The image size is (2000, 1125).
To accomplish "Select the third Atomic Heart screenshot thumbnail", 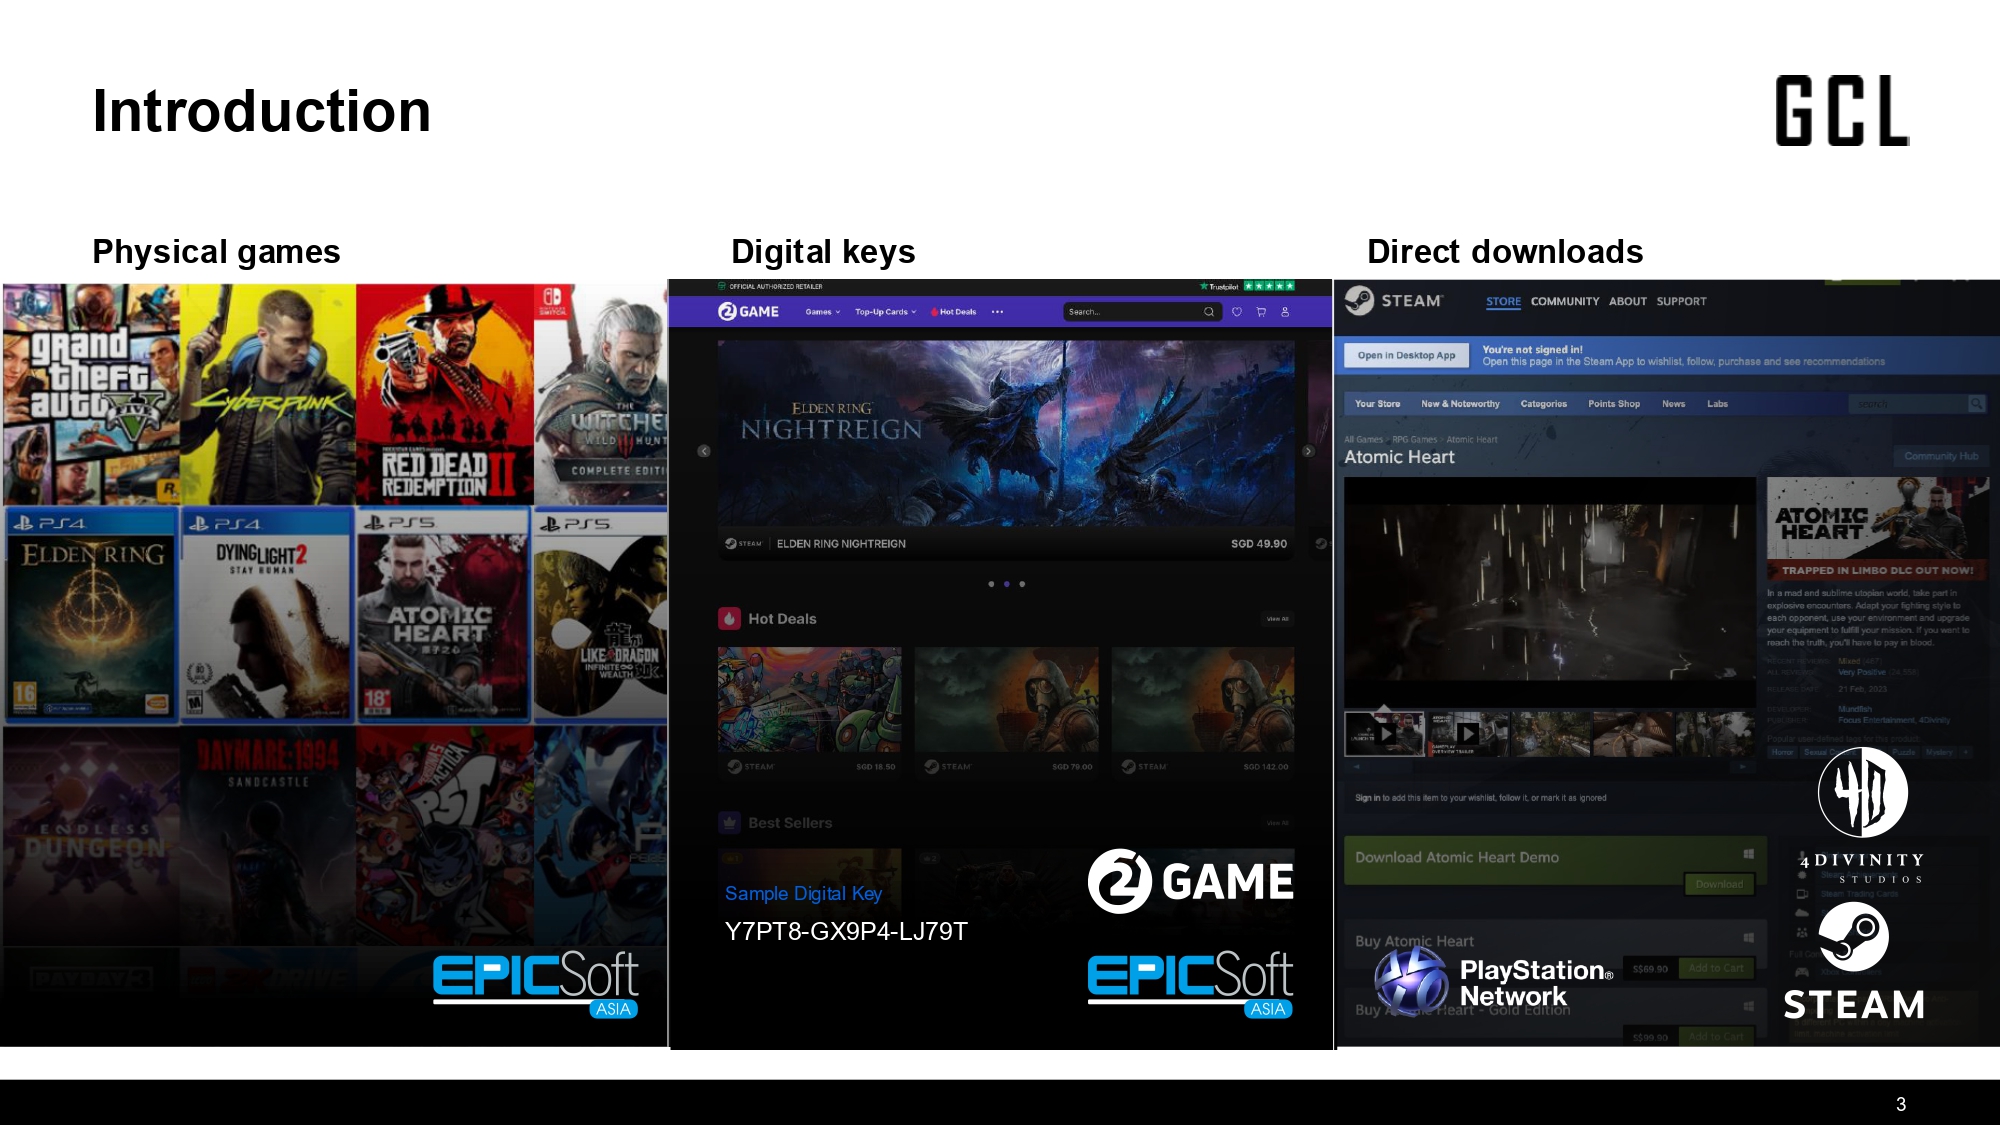I will 1551,733.
